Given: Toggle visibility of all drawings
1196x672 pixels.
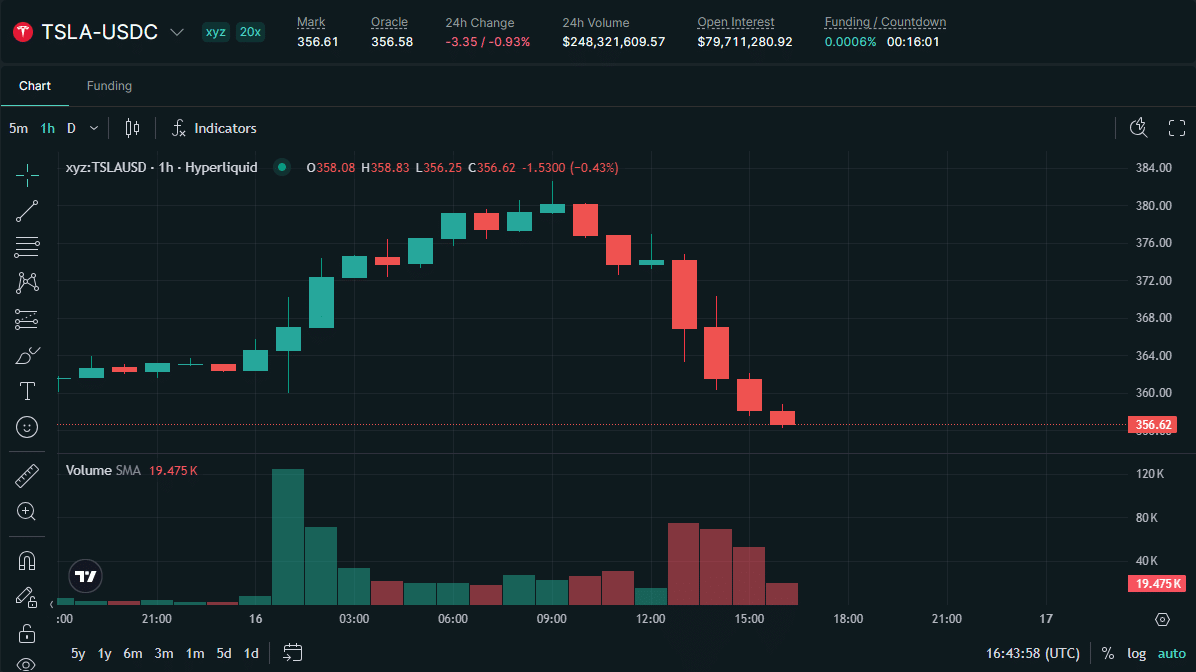Looking at the screenshot, I should (27, 664).
